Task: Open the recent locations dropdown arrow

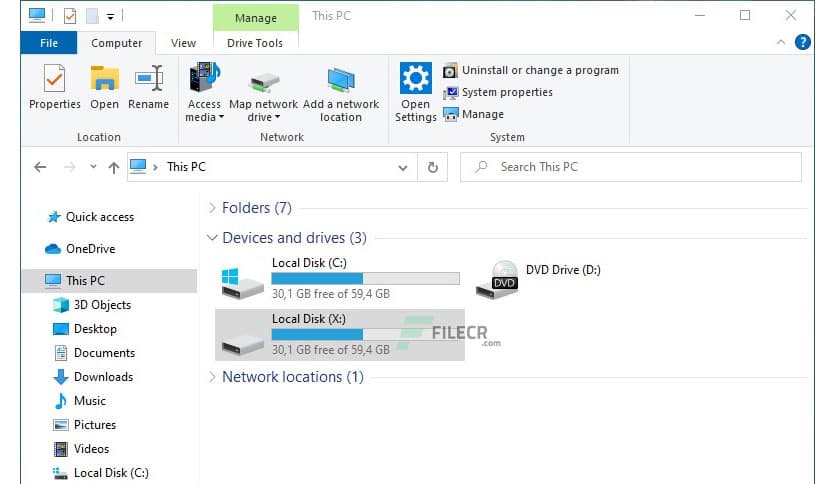Action: click(93, 167)
